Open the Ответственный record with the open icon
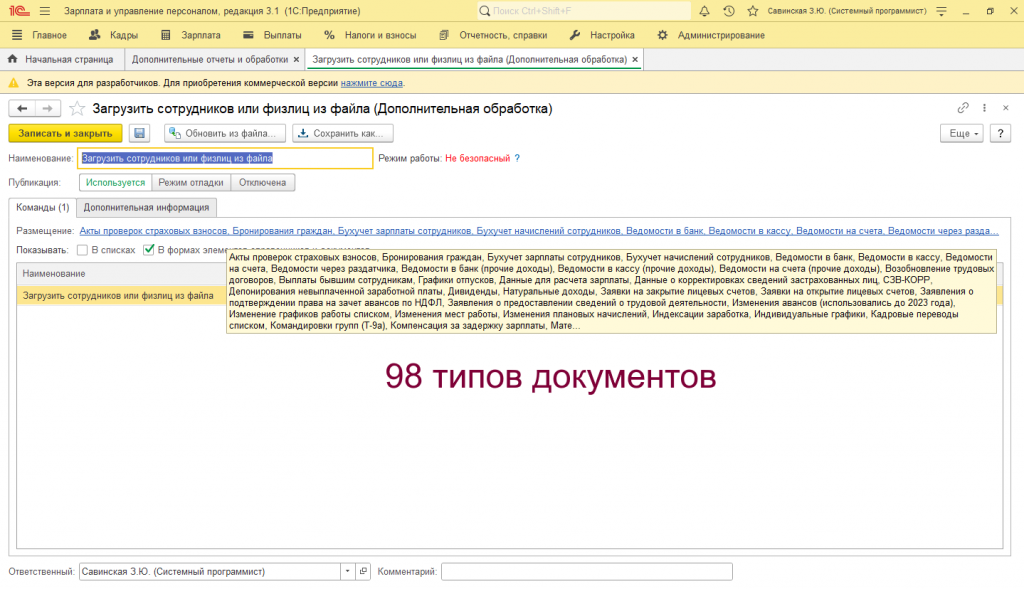 click(x=363, y=571)
